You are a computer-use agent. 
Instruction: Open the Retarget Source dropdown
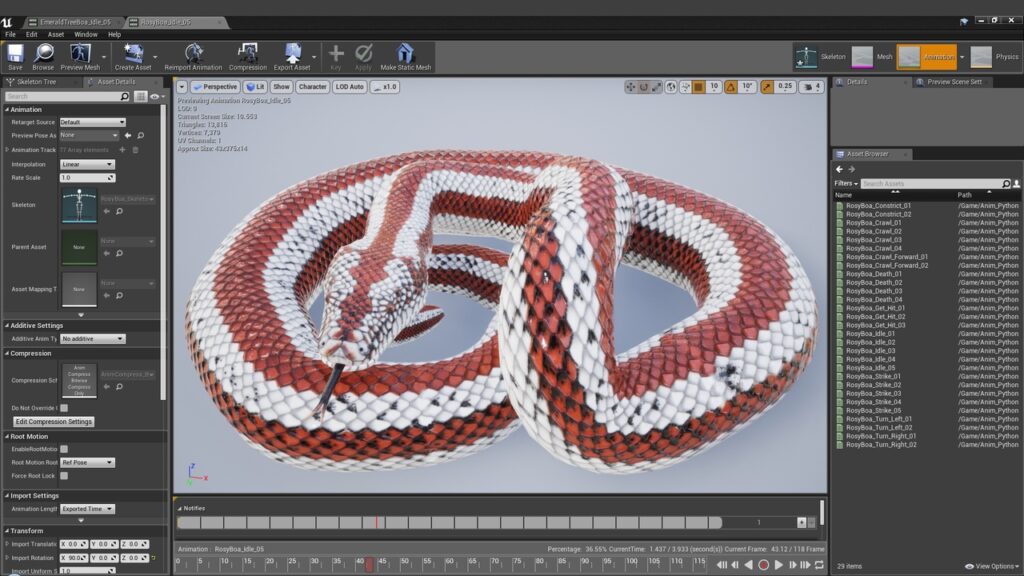point(92,122)
